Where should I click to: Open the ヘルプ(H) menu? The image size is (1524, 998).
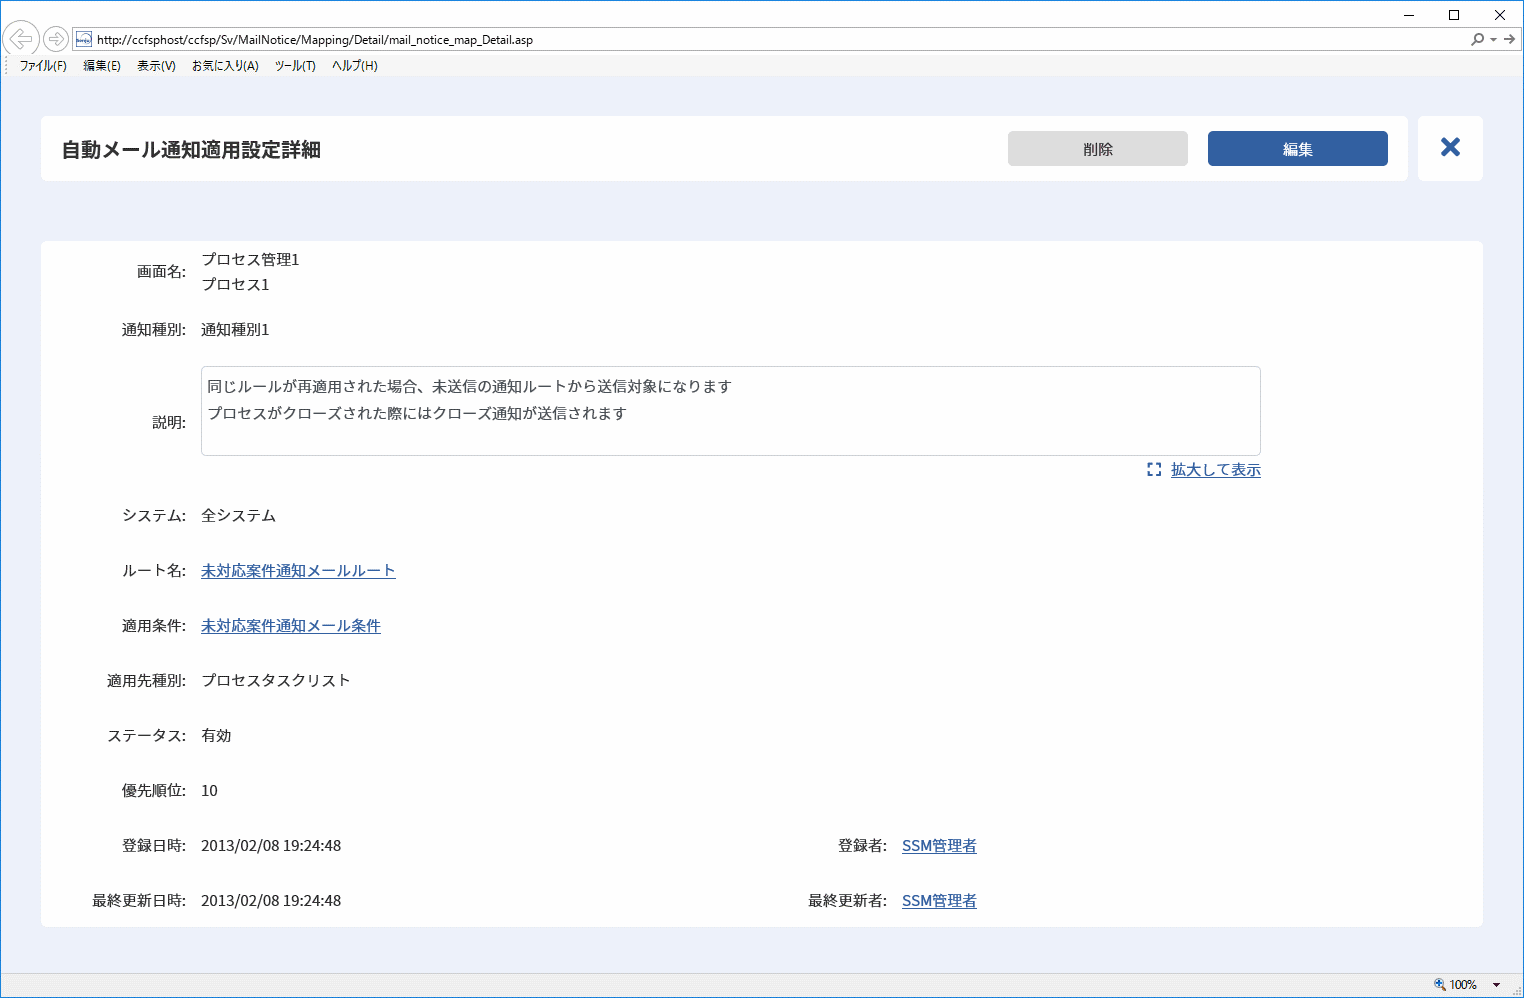point(355,66)
